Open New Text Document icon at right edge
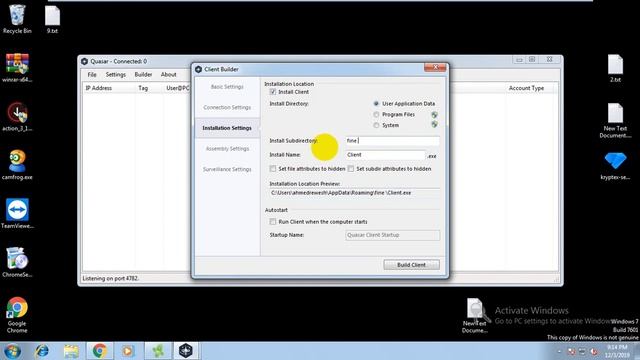Image resolution: width=640 pixels, height=360 pixels. point(616,121)
